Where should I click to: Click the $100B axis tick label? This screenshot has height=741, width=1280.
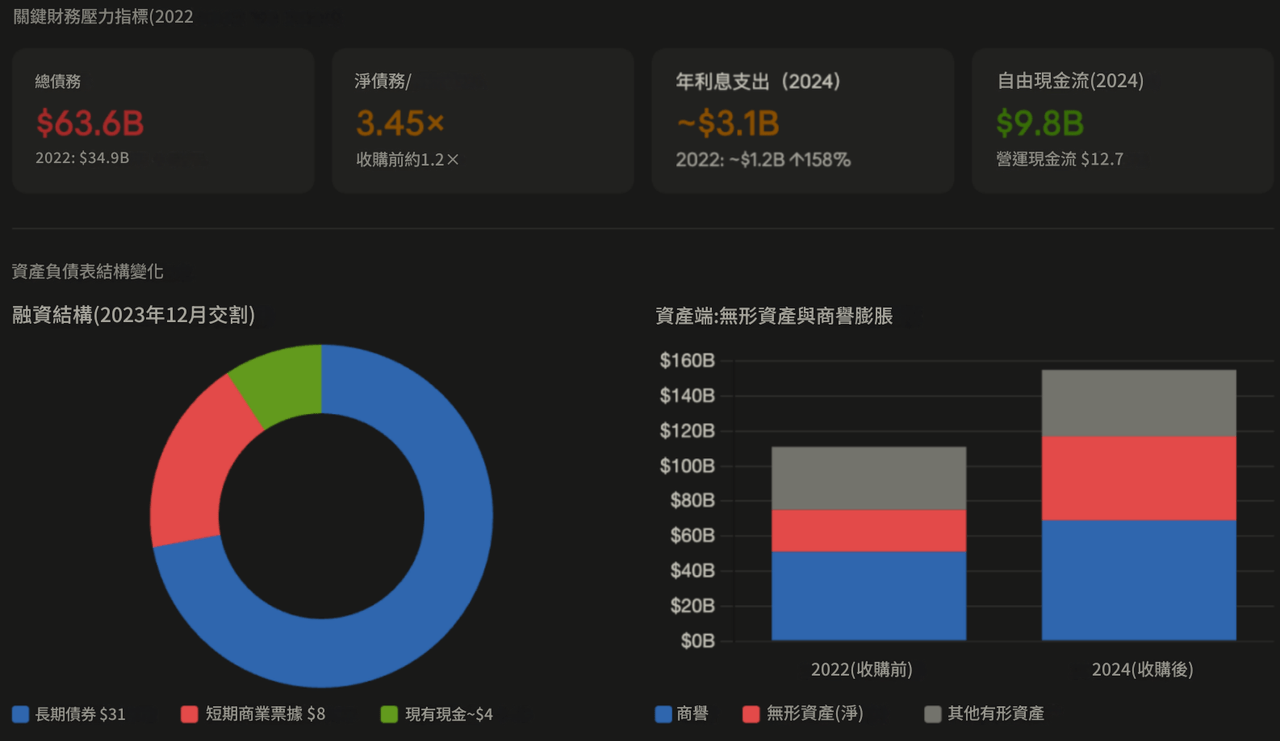687,466
